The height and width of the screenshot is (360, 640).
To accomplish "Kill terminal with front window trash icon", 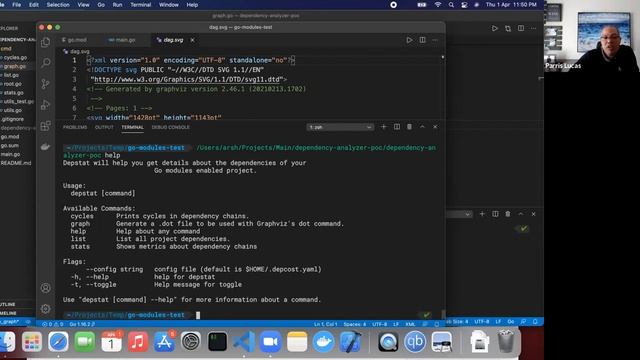I will 409,127.
